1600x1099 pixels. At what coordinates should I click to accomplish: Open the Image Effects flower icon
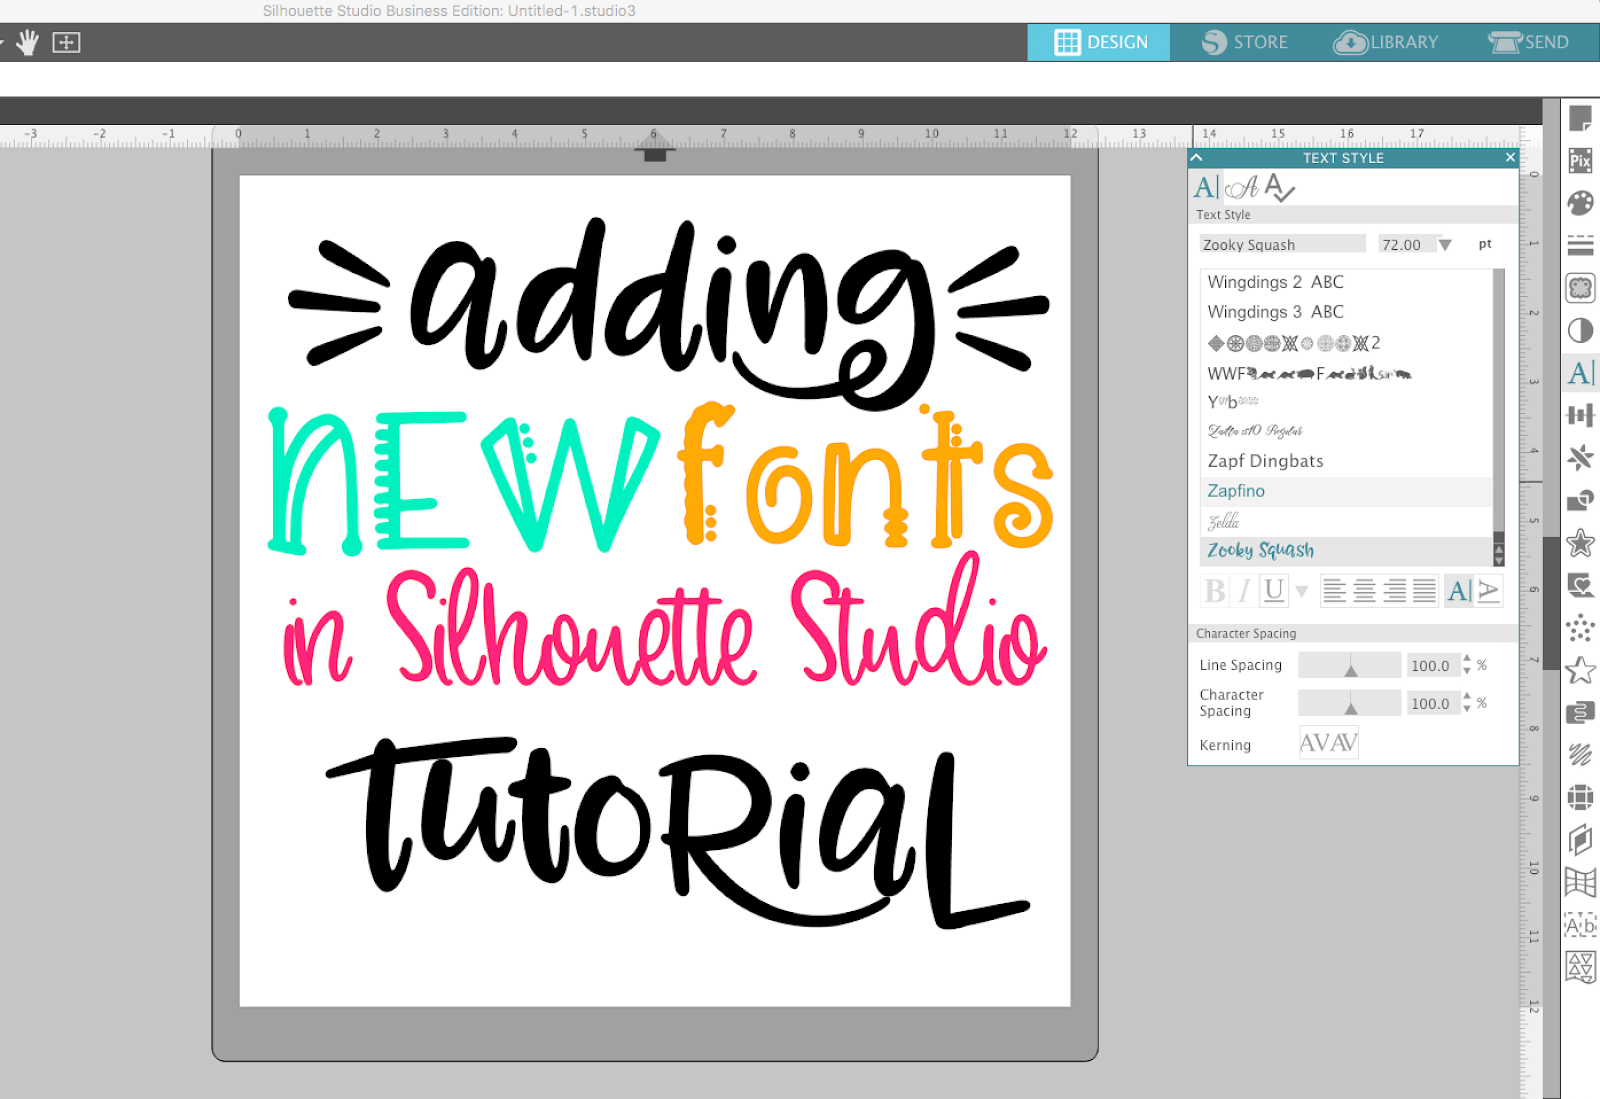coord(1580,288)
